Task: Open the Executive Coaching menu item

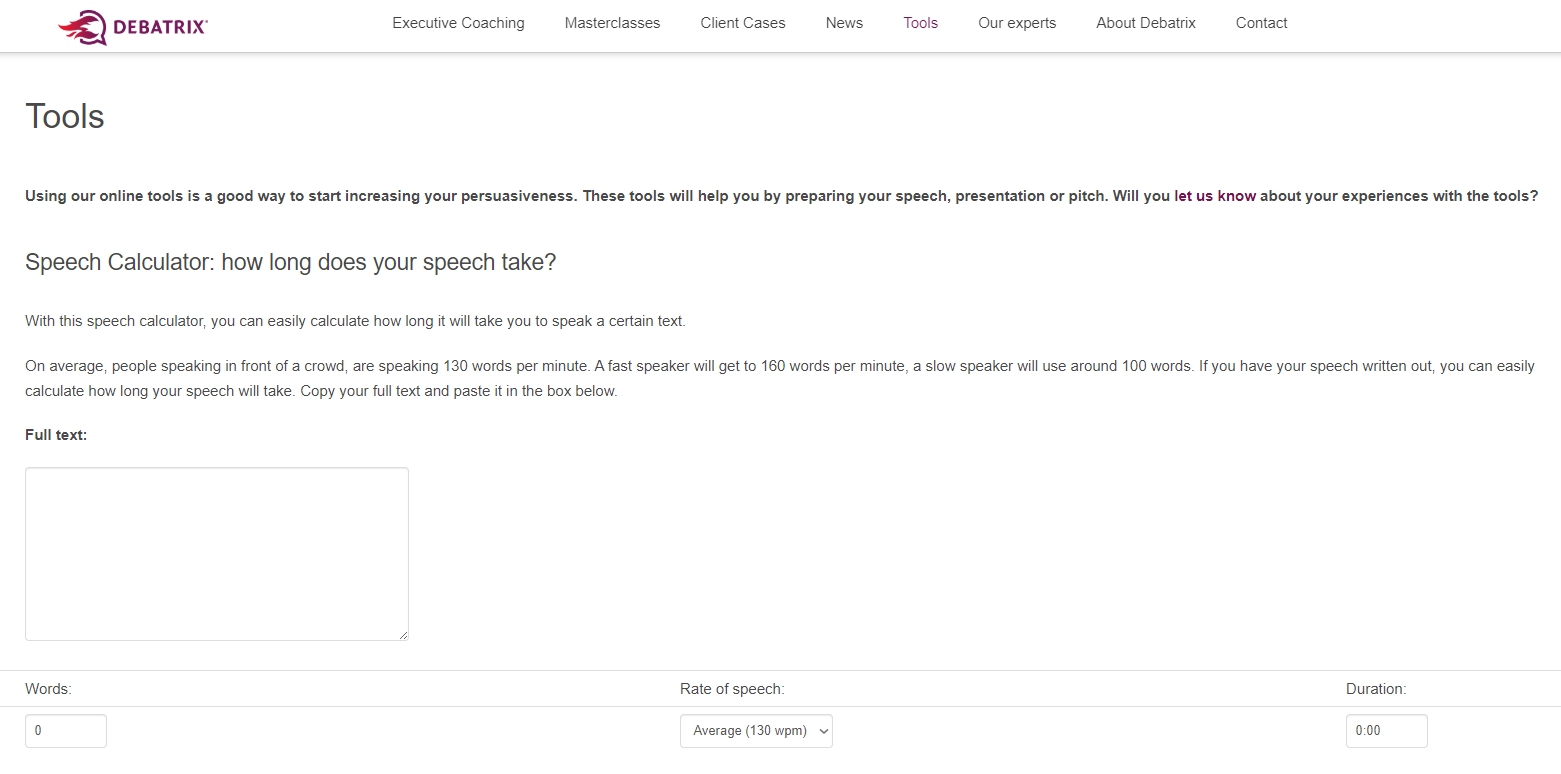Action: pos(458,23)
